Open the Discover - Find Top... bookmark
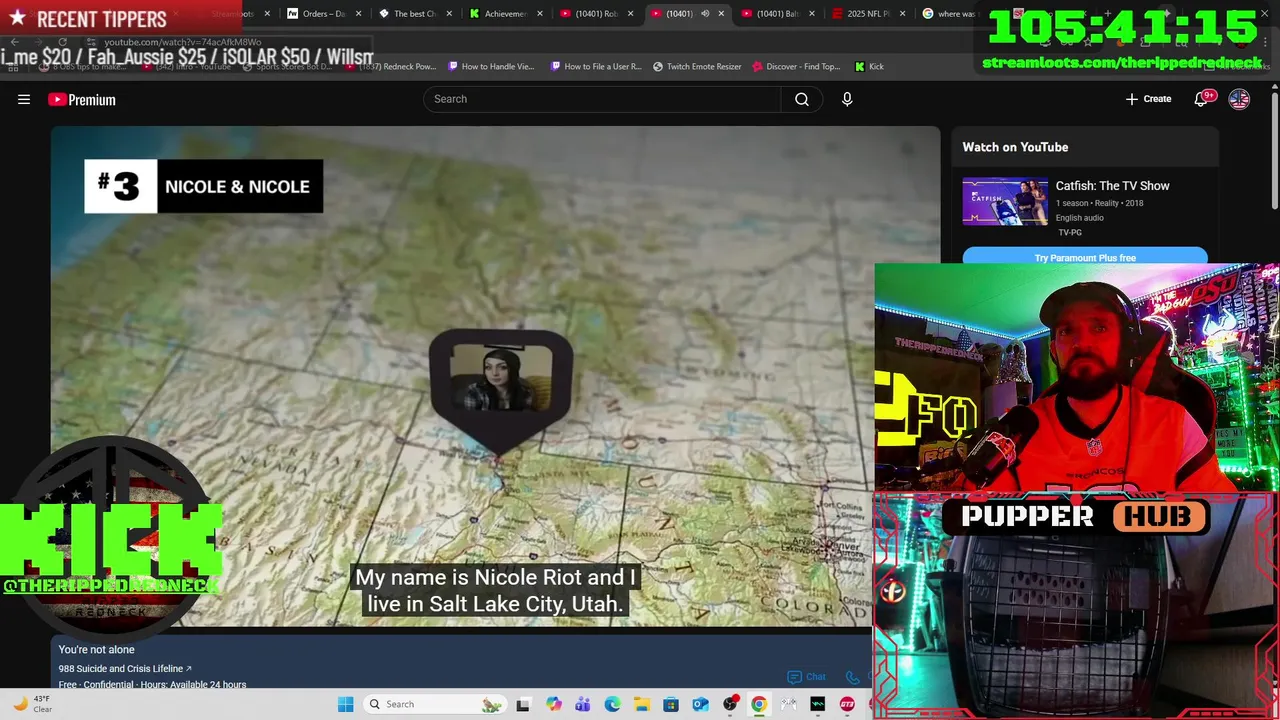Screen dimensions: 1280x720 796,67
